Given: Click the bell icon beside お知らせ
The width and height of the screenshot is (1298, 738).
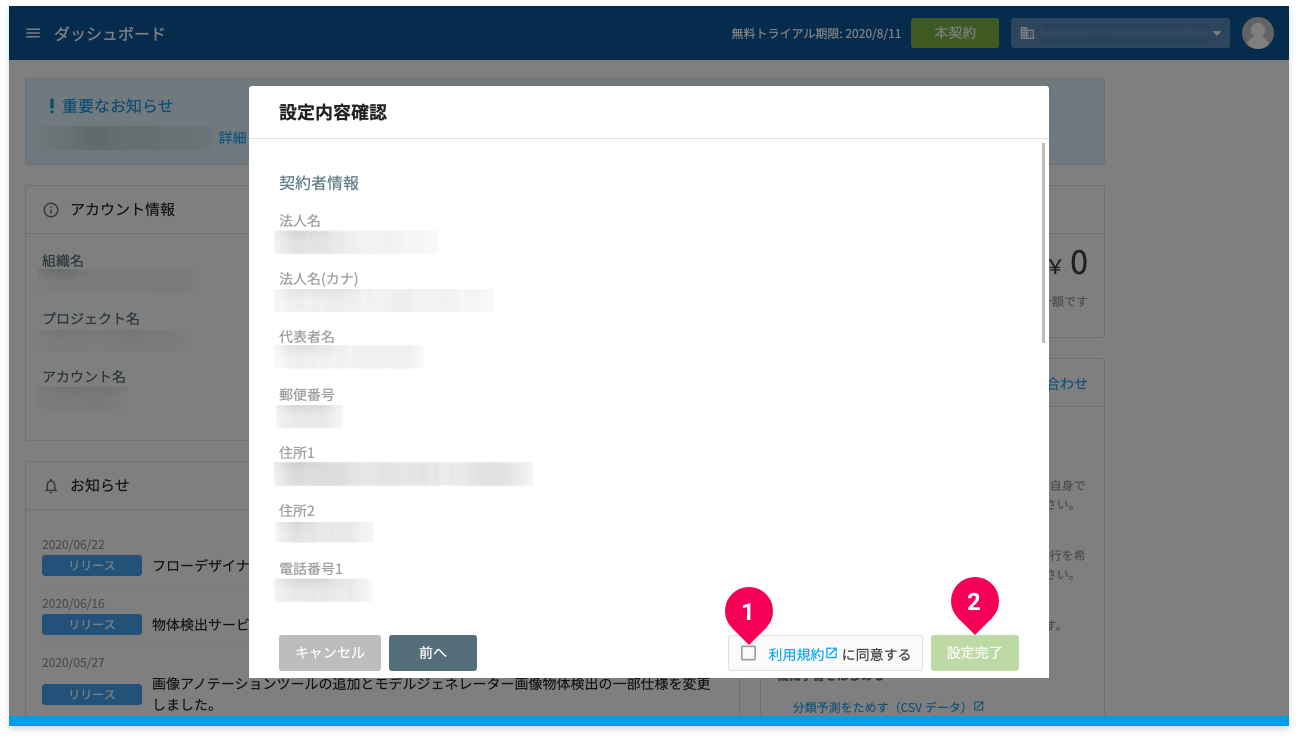Looking at the screenshot, I should 51,486.
